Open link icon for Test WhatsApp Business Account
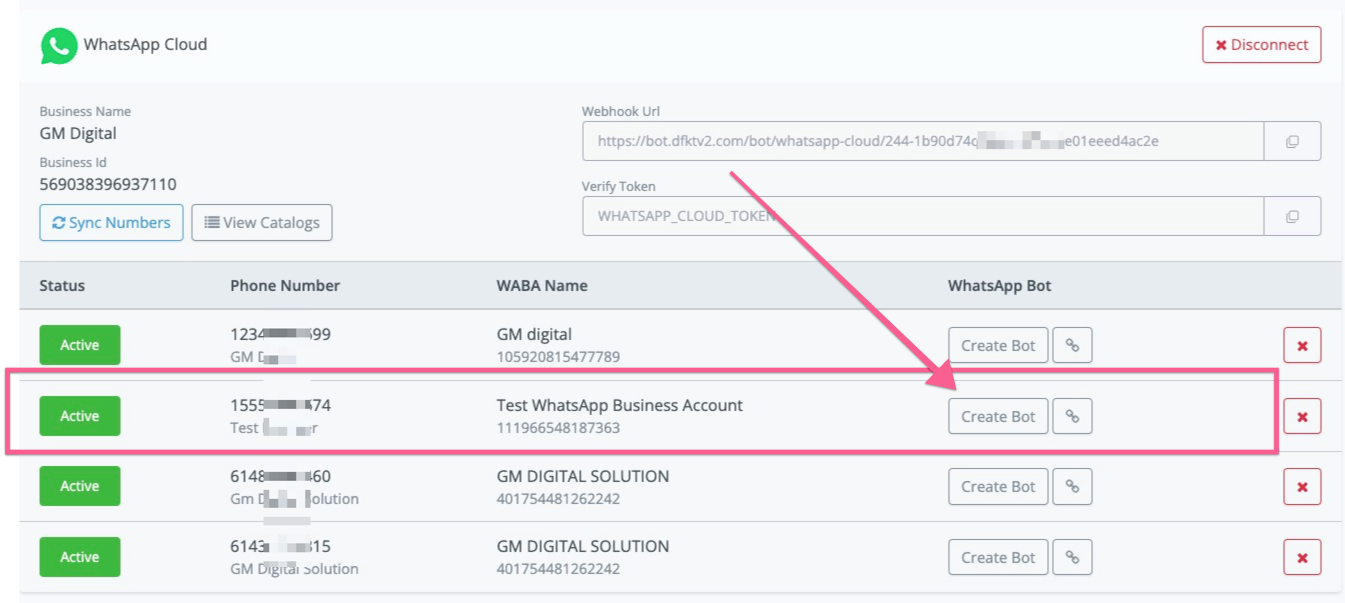Viewport: 1345px width, 603px height. (1072, 416)
